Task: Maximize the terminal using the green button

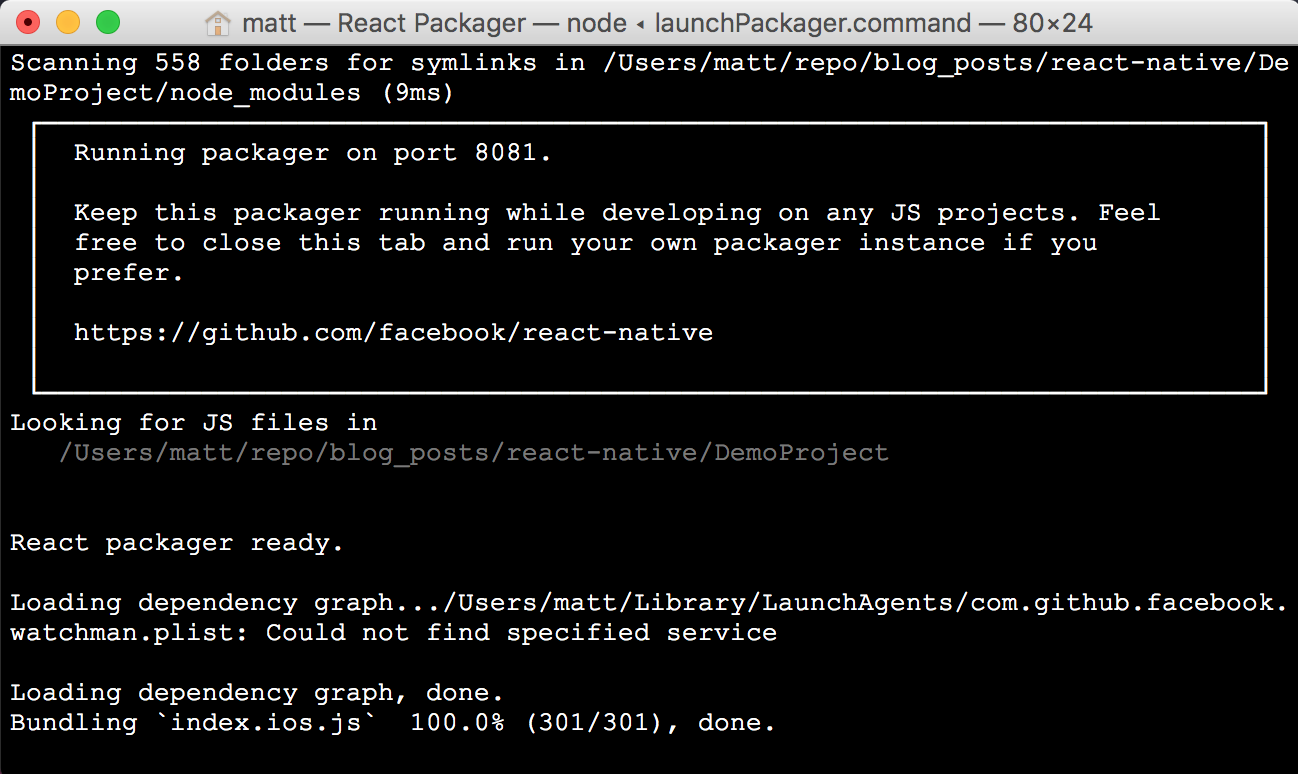Action: pos(107,22)
